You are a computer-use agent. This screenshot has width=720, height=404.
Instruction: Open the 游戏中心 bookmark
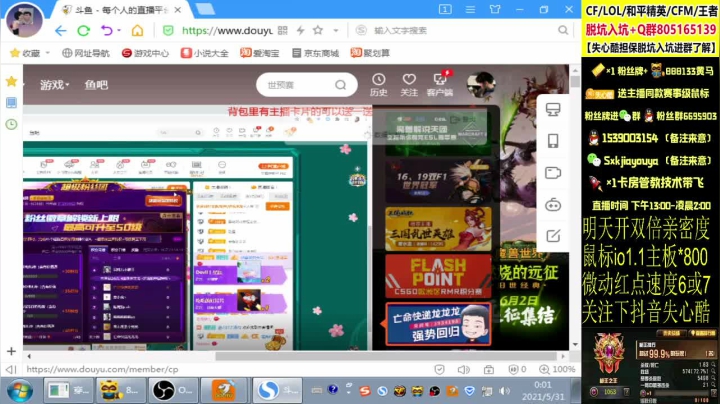pyautogui.click(x=145, y=53)
